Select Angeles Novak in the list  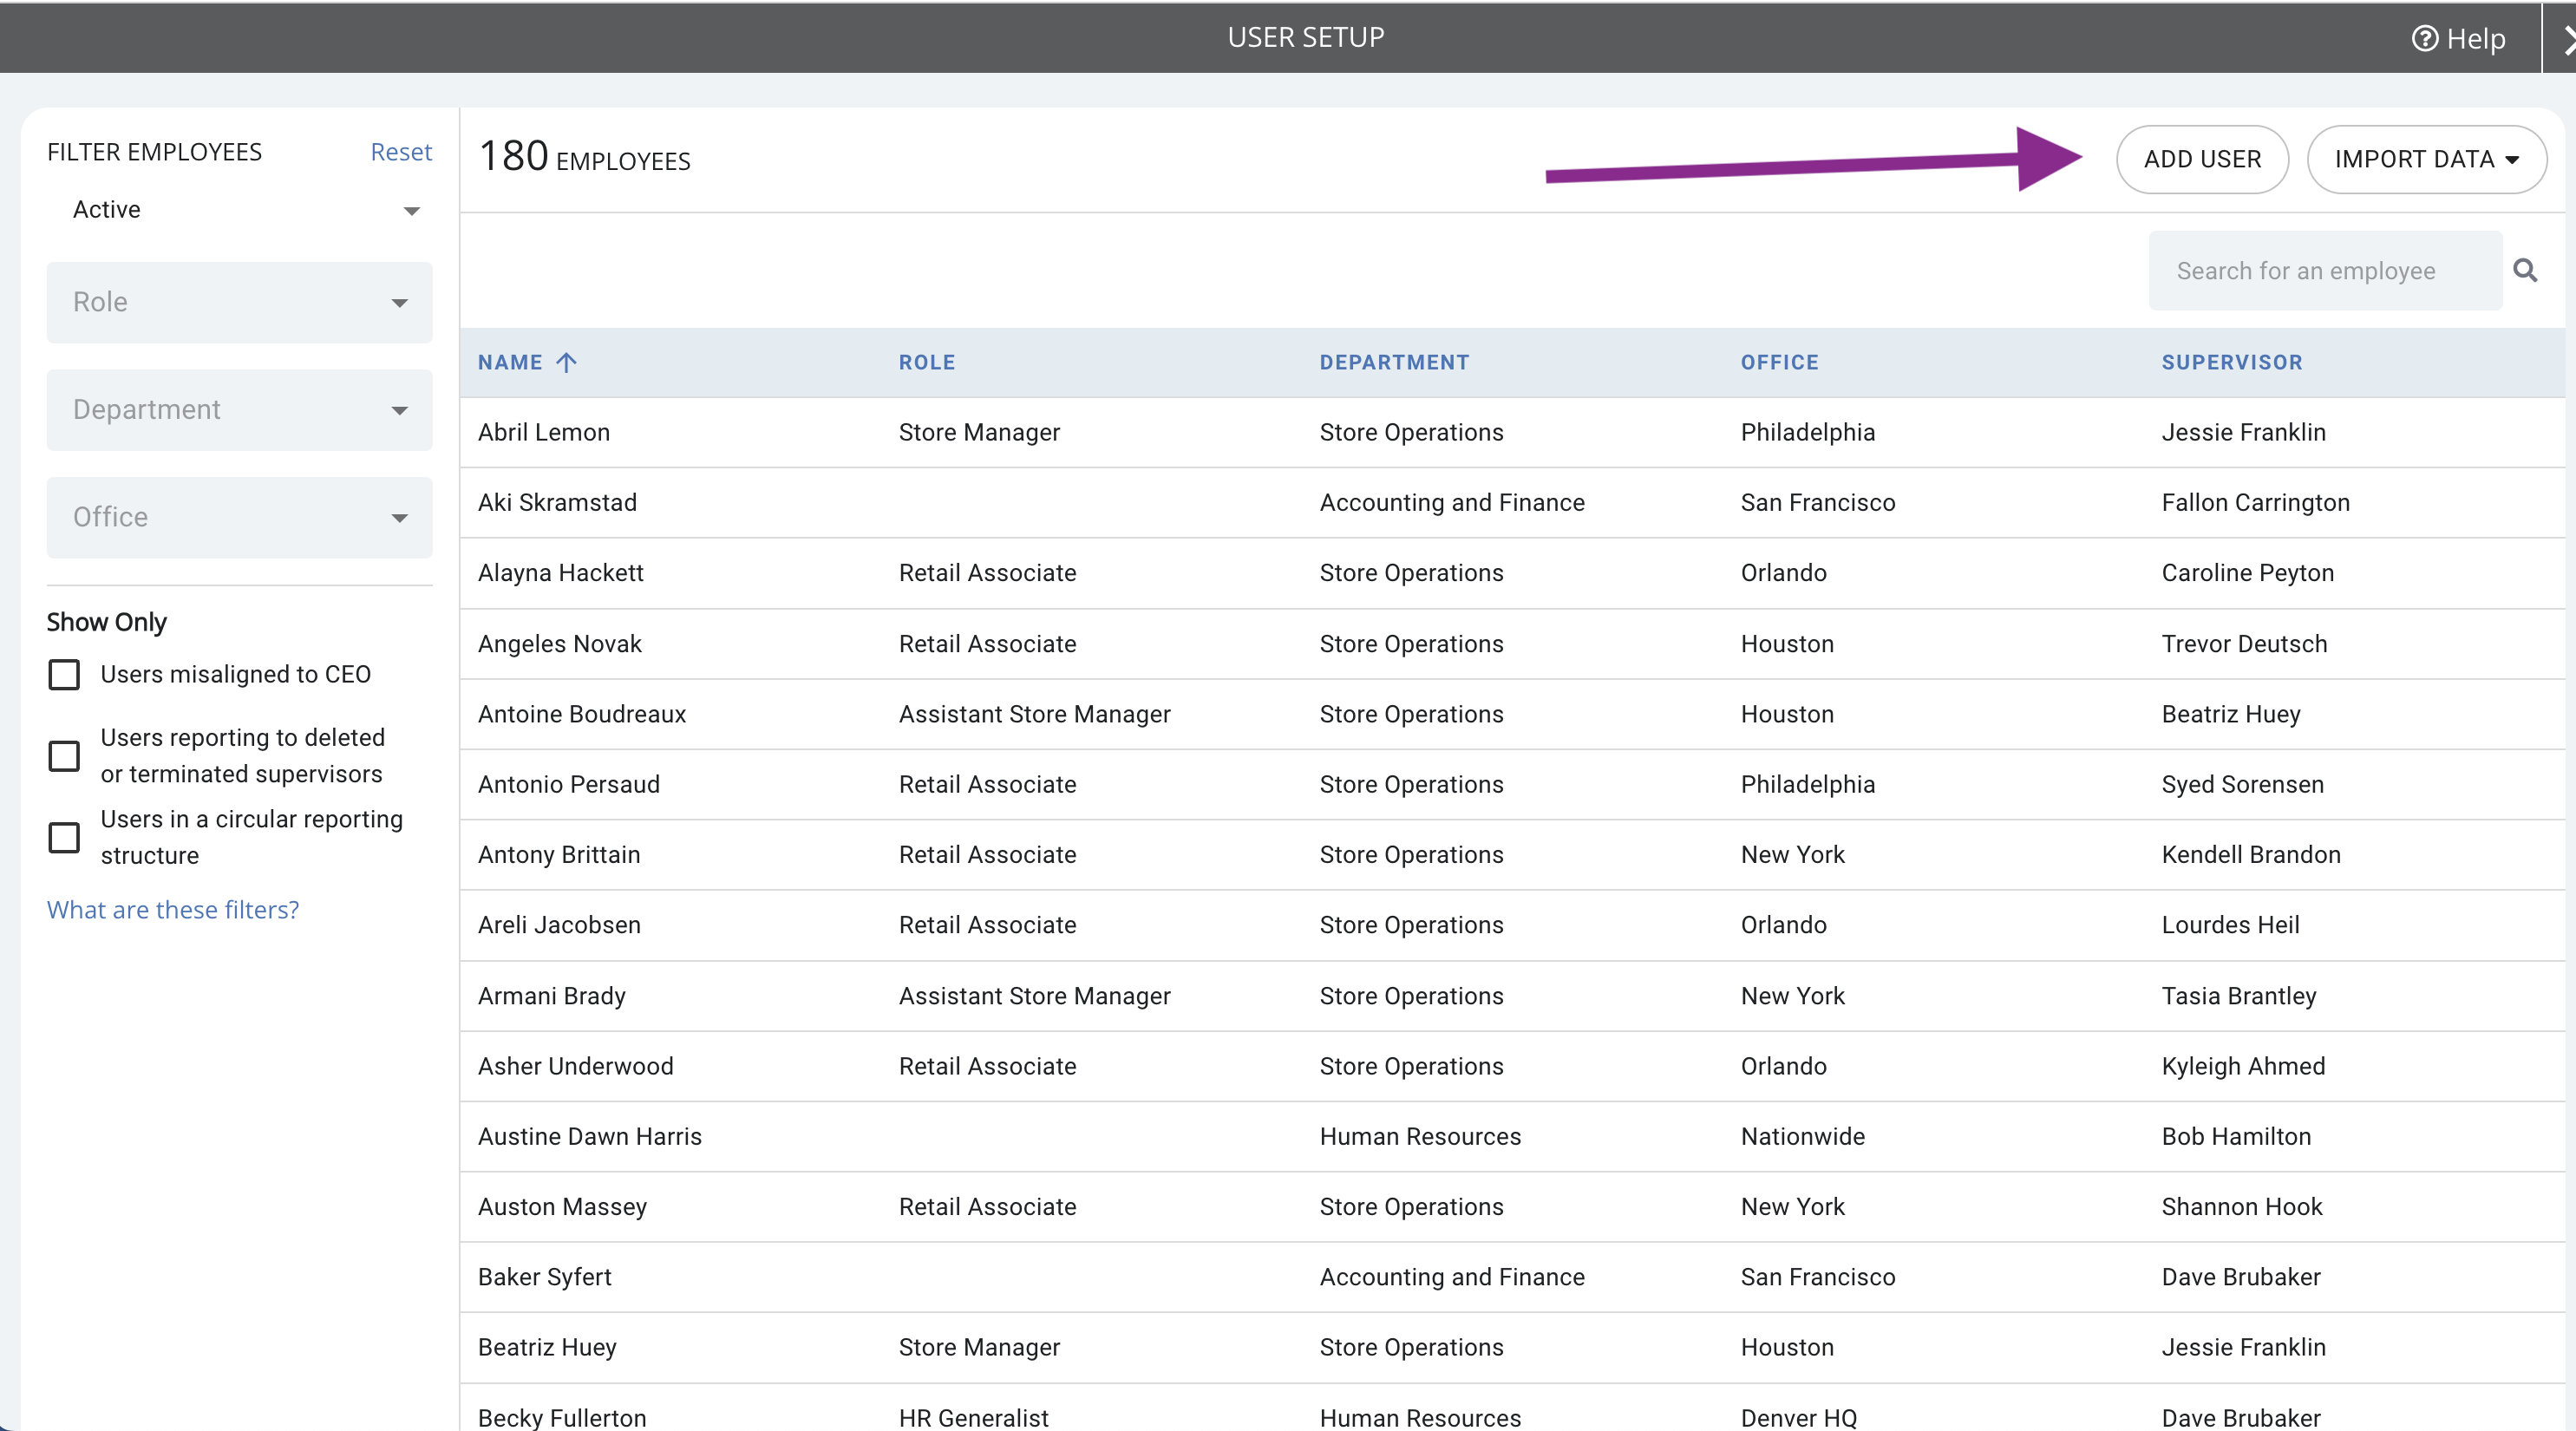pos(559,644)
